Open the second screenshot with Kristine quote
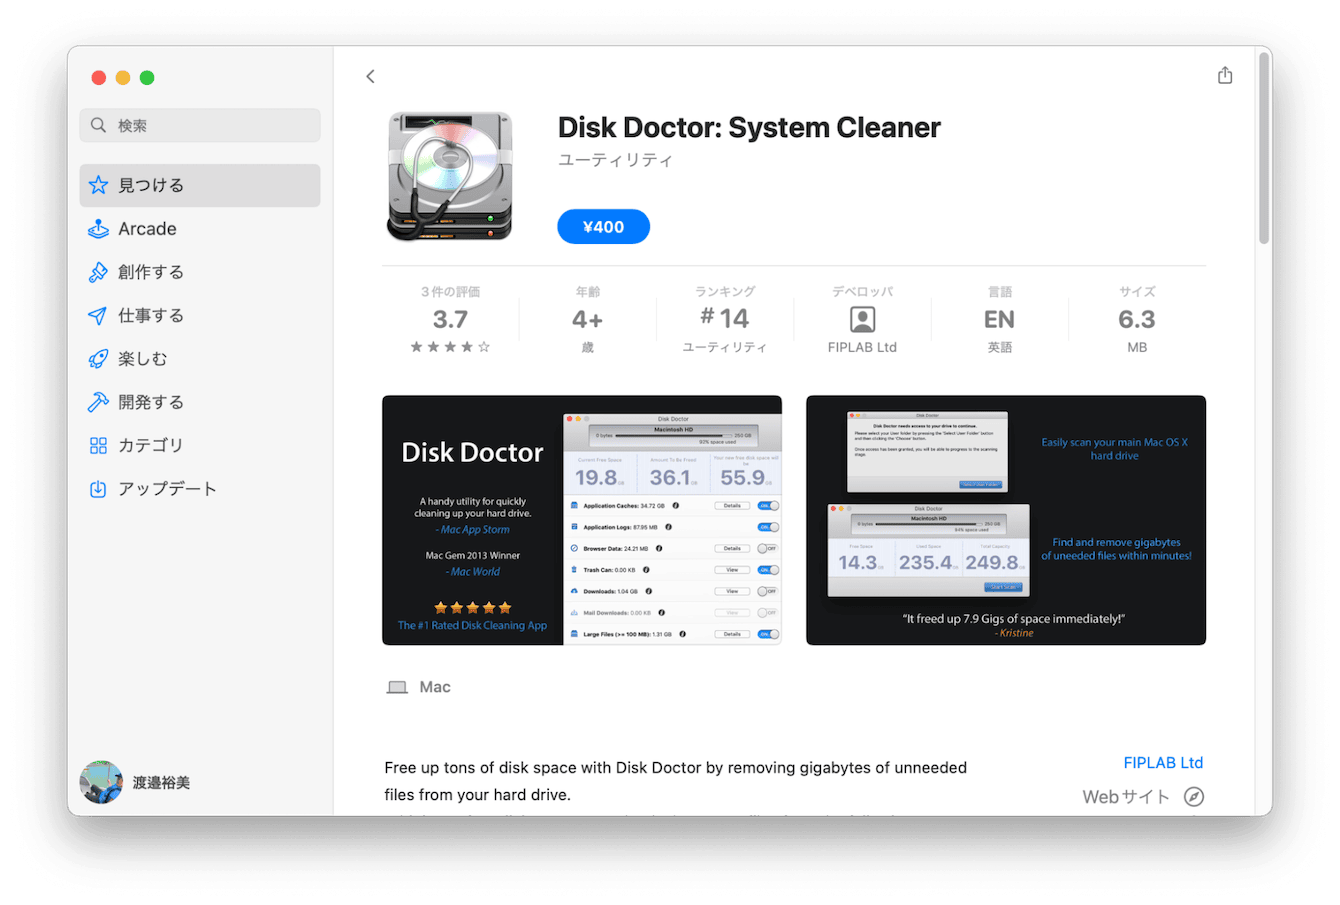 point(1006,520)
